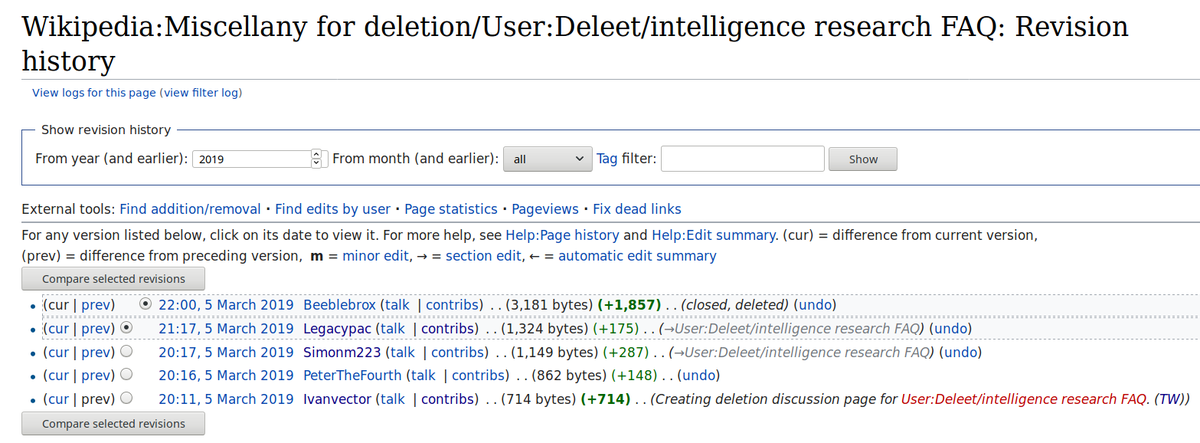Viewport: 1200px width, 443px height.
Task: Open the TW link in Ivanvector's summary
Action: [1170, 399]
